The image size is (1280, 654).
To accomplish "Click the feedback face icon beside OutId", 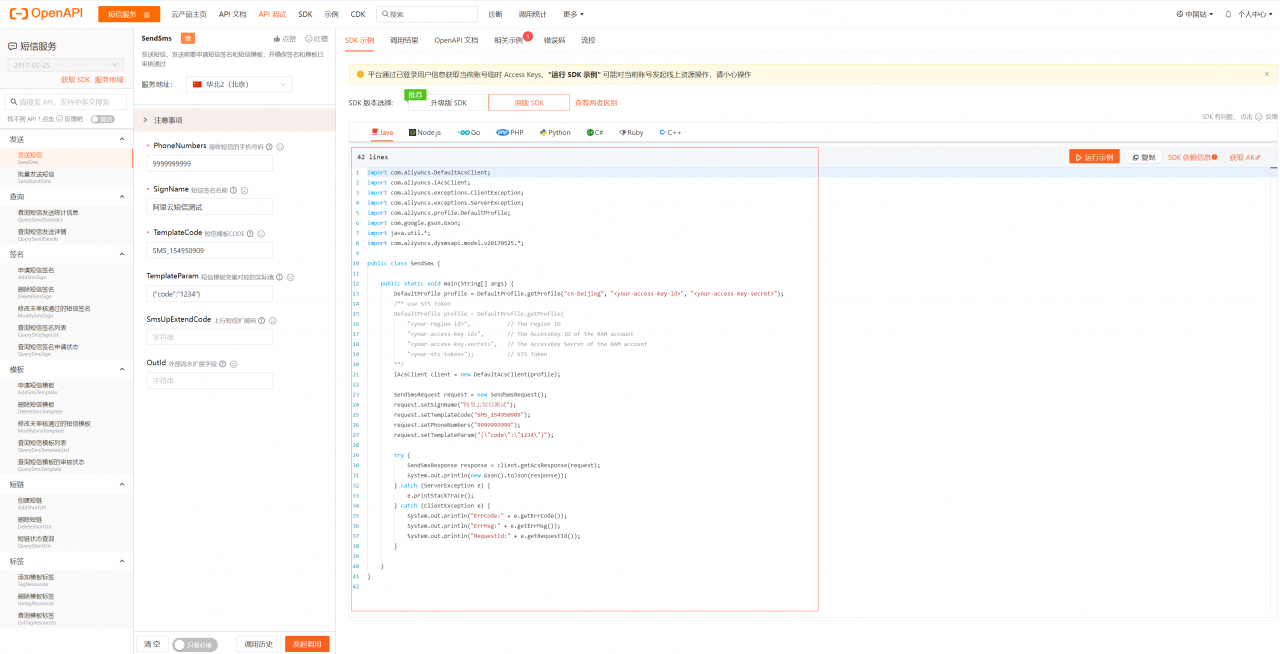I will (233, 364).
